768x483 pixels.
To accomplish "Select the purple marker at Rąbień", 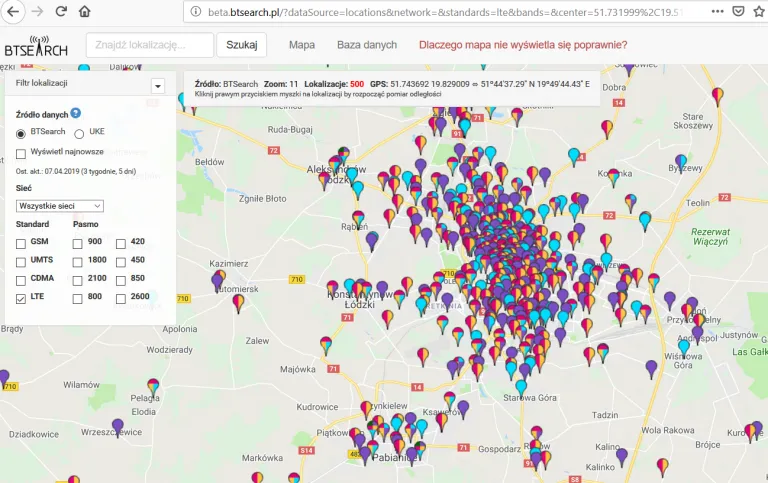I will [x=372, y=241].
